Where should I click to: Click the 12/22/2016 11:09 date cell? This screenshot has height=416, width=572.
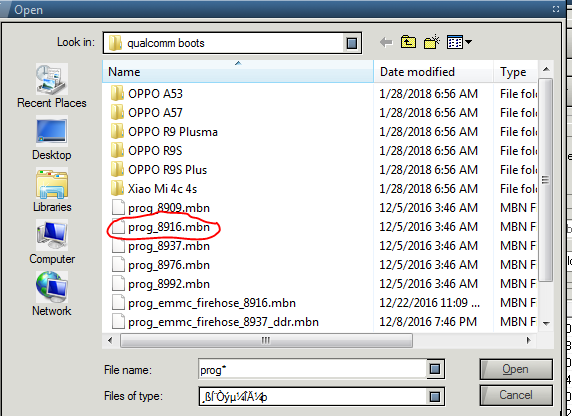tap(429, 303)
